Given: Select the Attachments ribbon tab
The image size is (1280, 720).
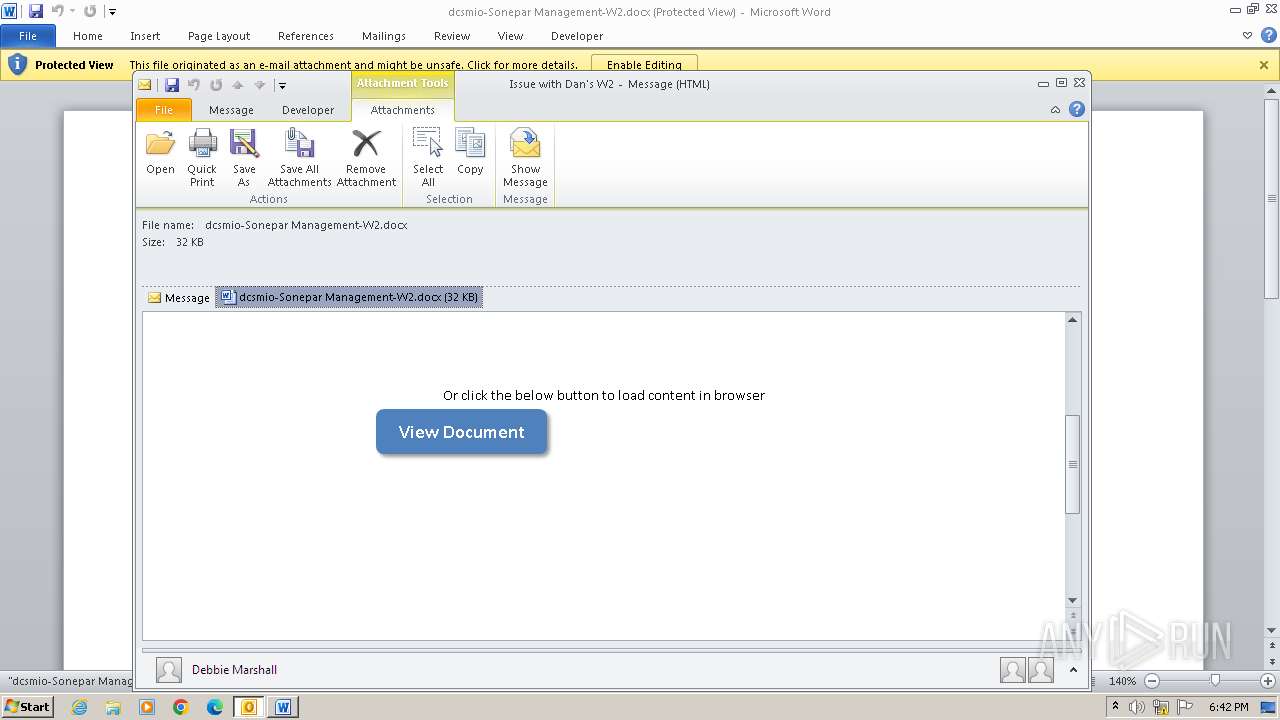Looking at the screenshot, I should pos(403,110).
